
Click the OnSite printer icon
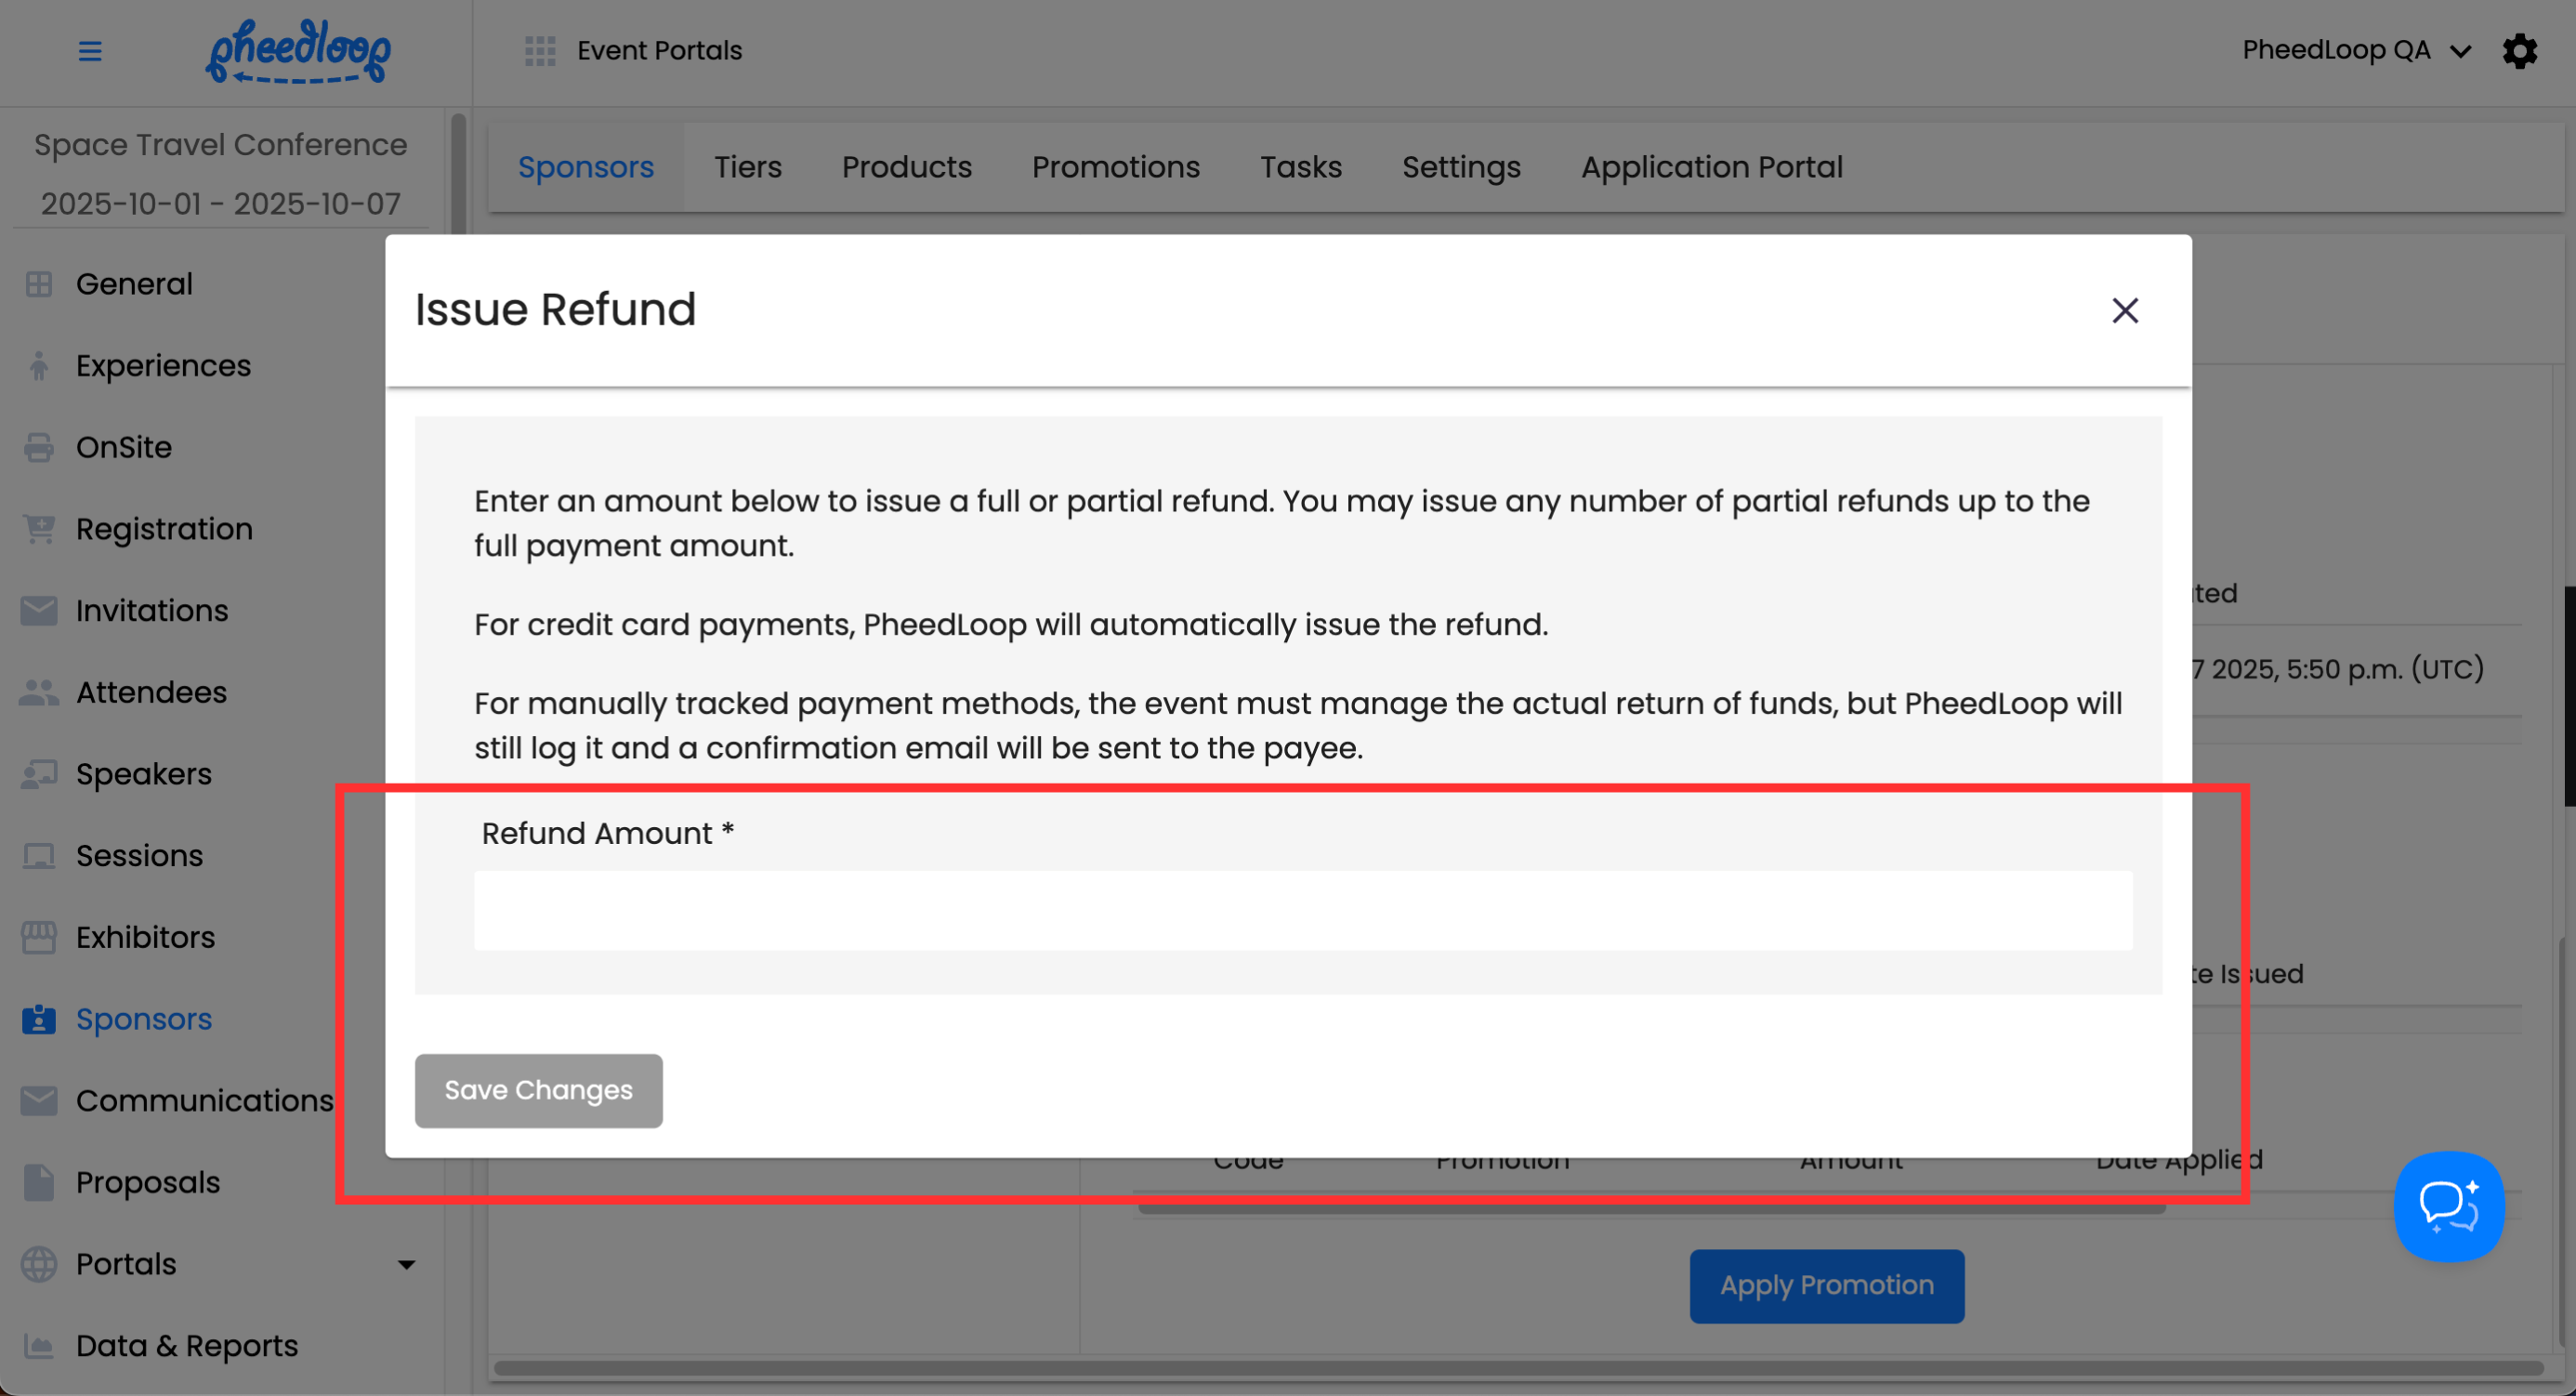click(39, 447)
